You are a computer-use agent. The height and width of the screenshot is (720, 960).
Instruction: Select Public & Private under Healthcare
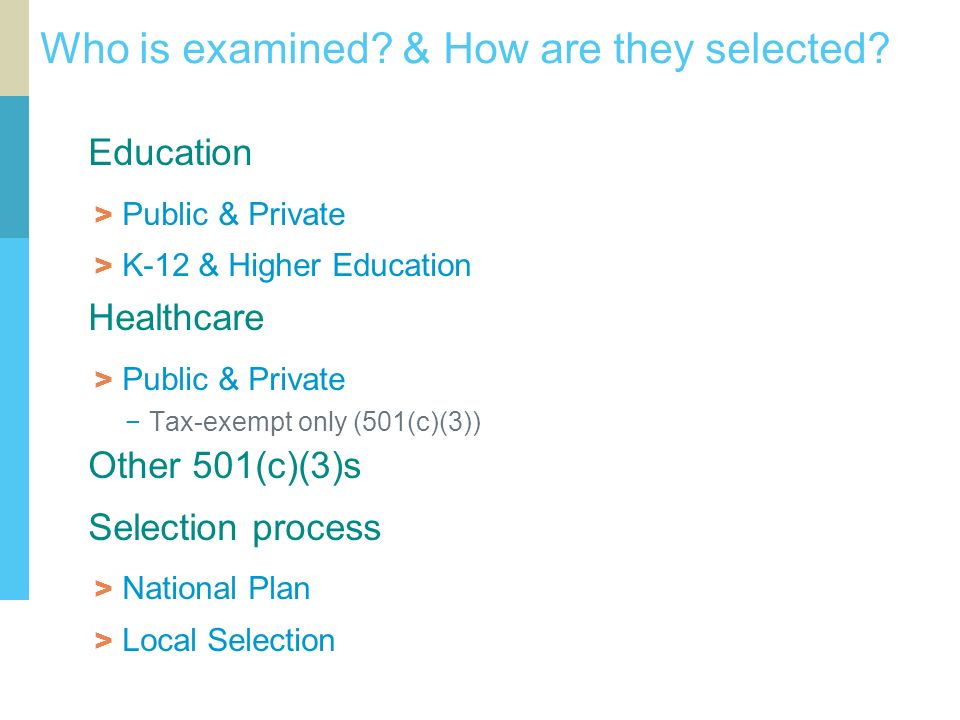pyautogui.click(x=233, y=379)
